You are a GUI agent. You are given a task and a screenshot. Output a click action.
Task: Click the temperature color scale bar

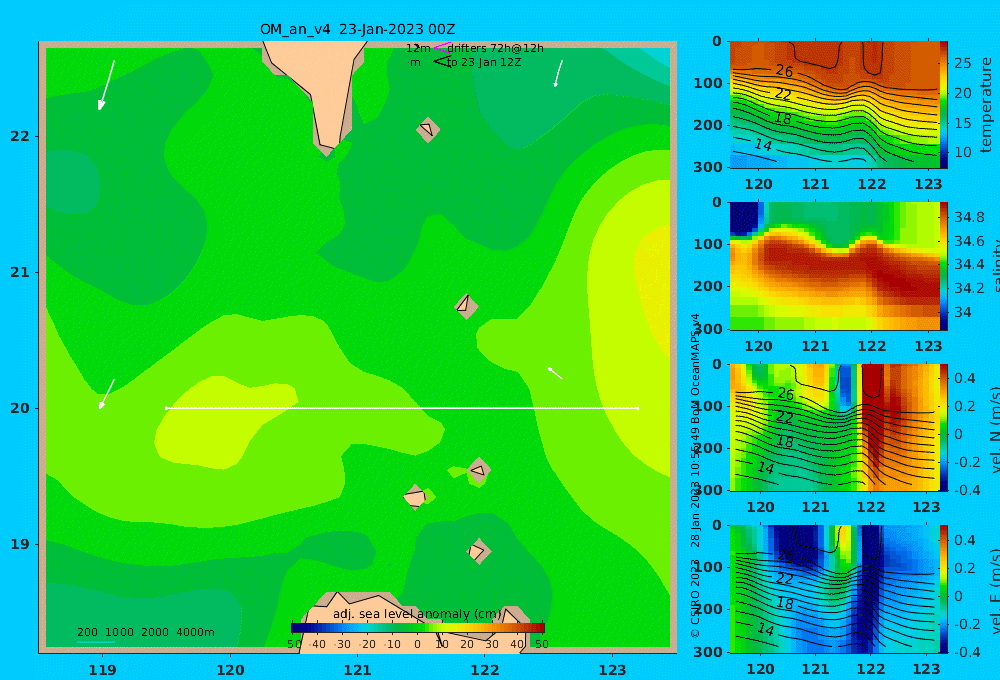coord(944,105)
